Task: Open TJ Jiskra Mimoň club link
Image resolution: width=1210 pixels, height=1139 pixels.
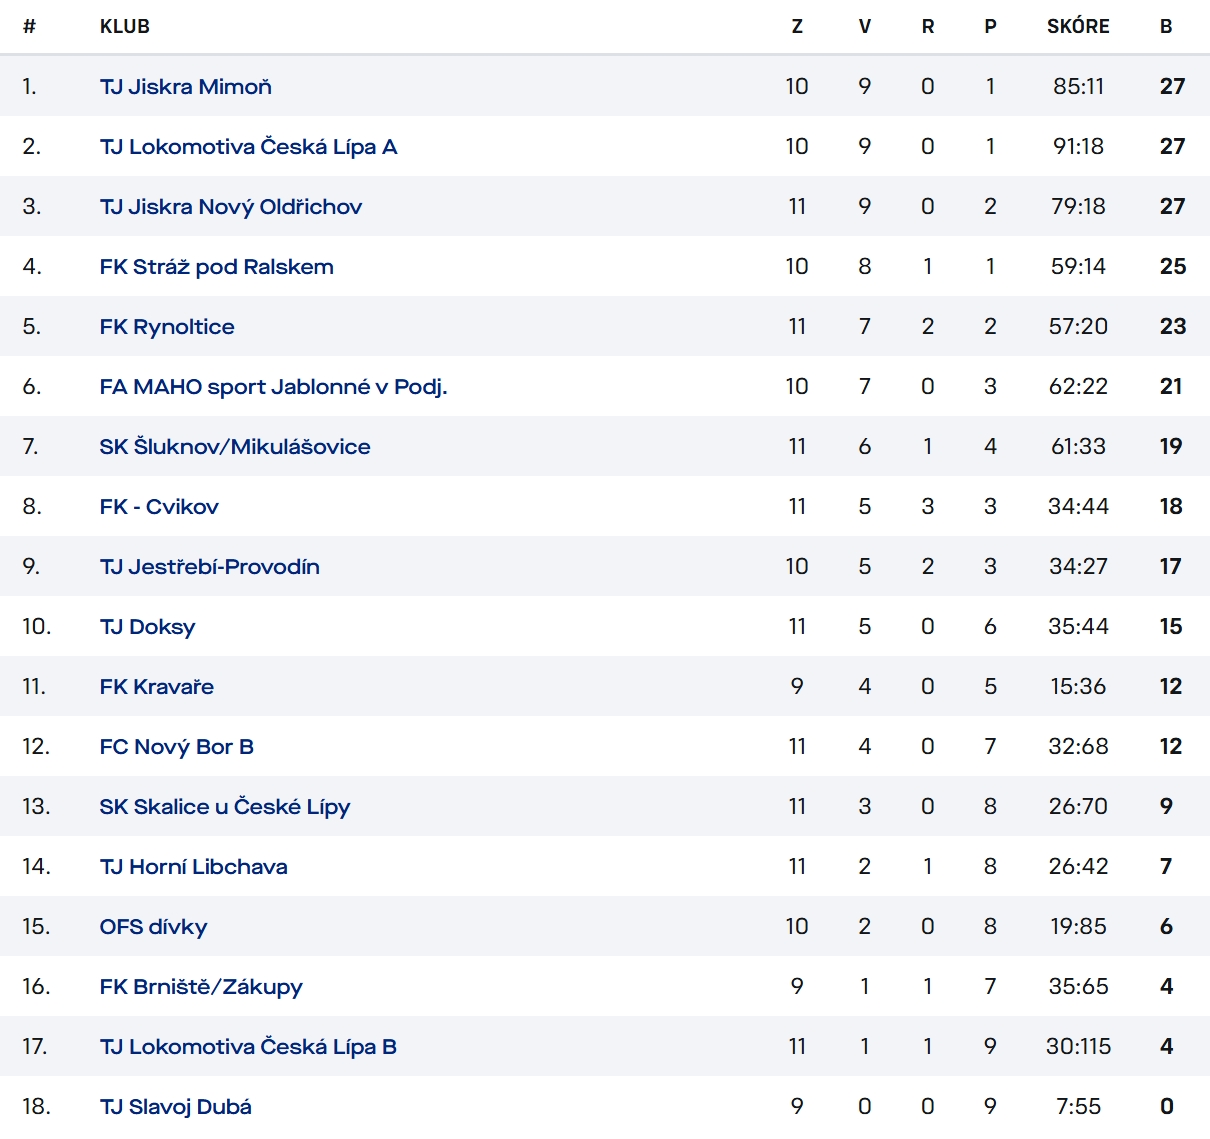Action: (186, 87)
